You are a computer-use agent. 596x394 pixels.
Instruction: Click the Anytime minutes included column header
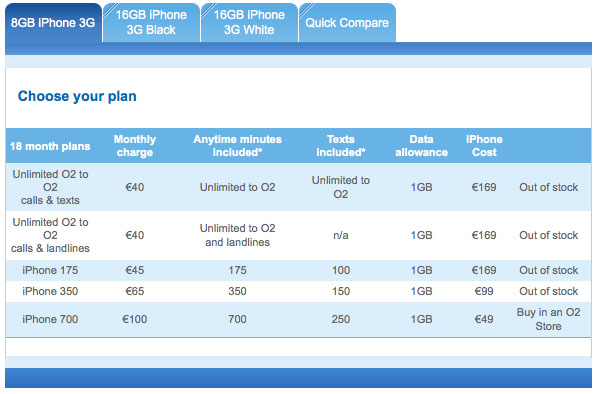[237, 146]
